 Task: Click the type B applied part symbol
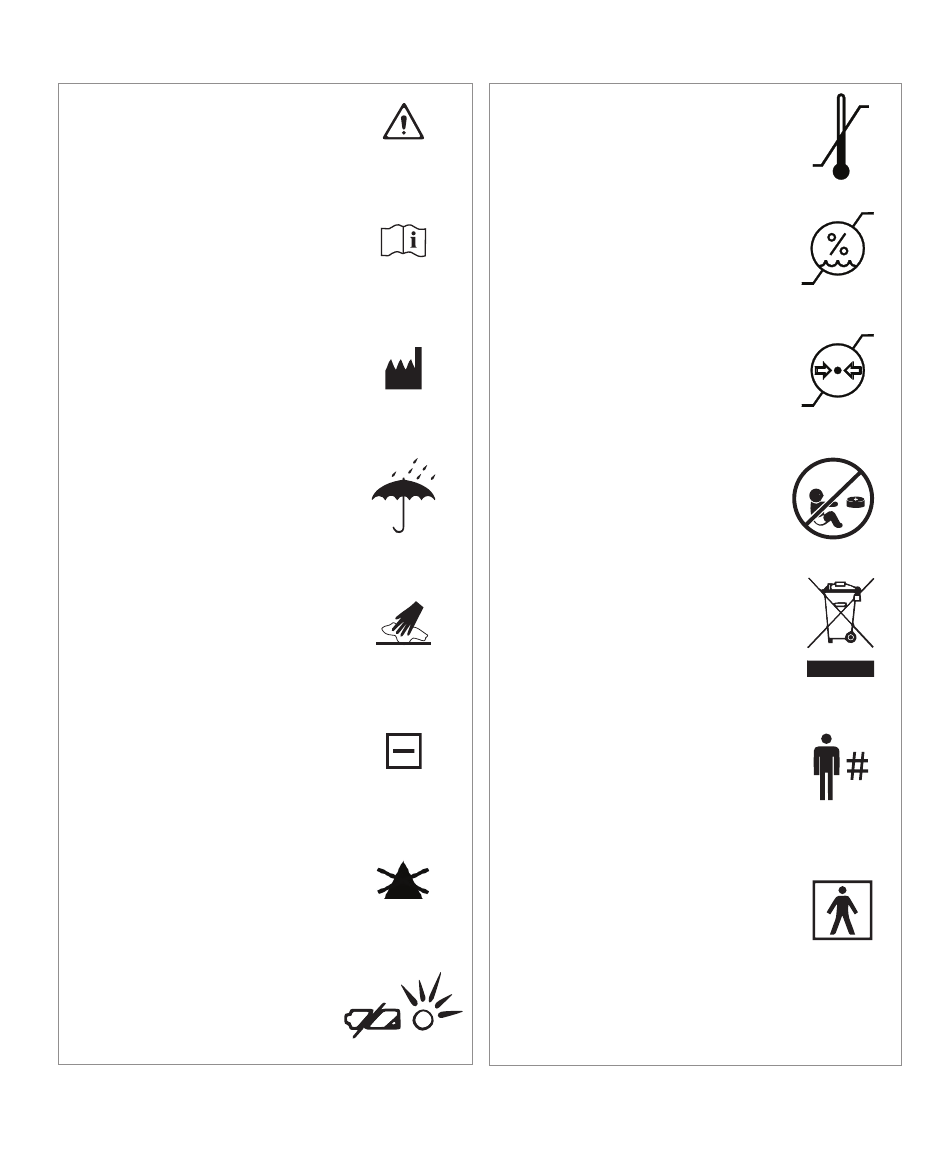(x=842, y=910)
